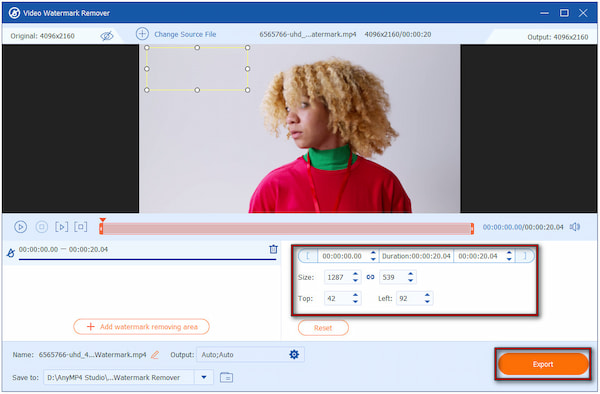Click the bracketed stop segment icon
Image resolution: width=600 pixels, height=394 pixels.
(81, 227)
